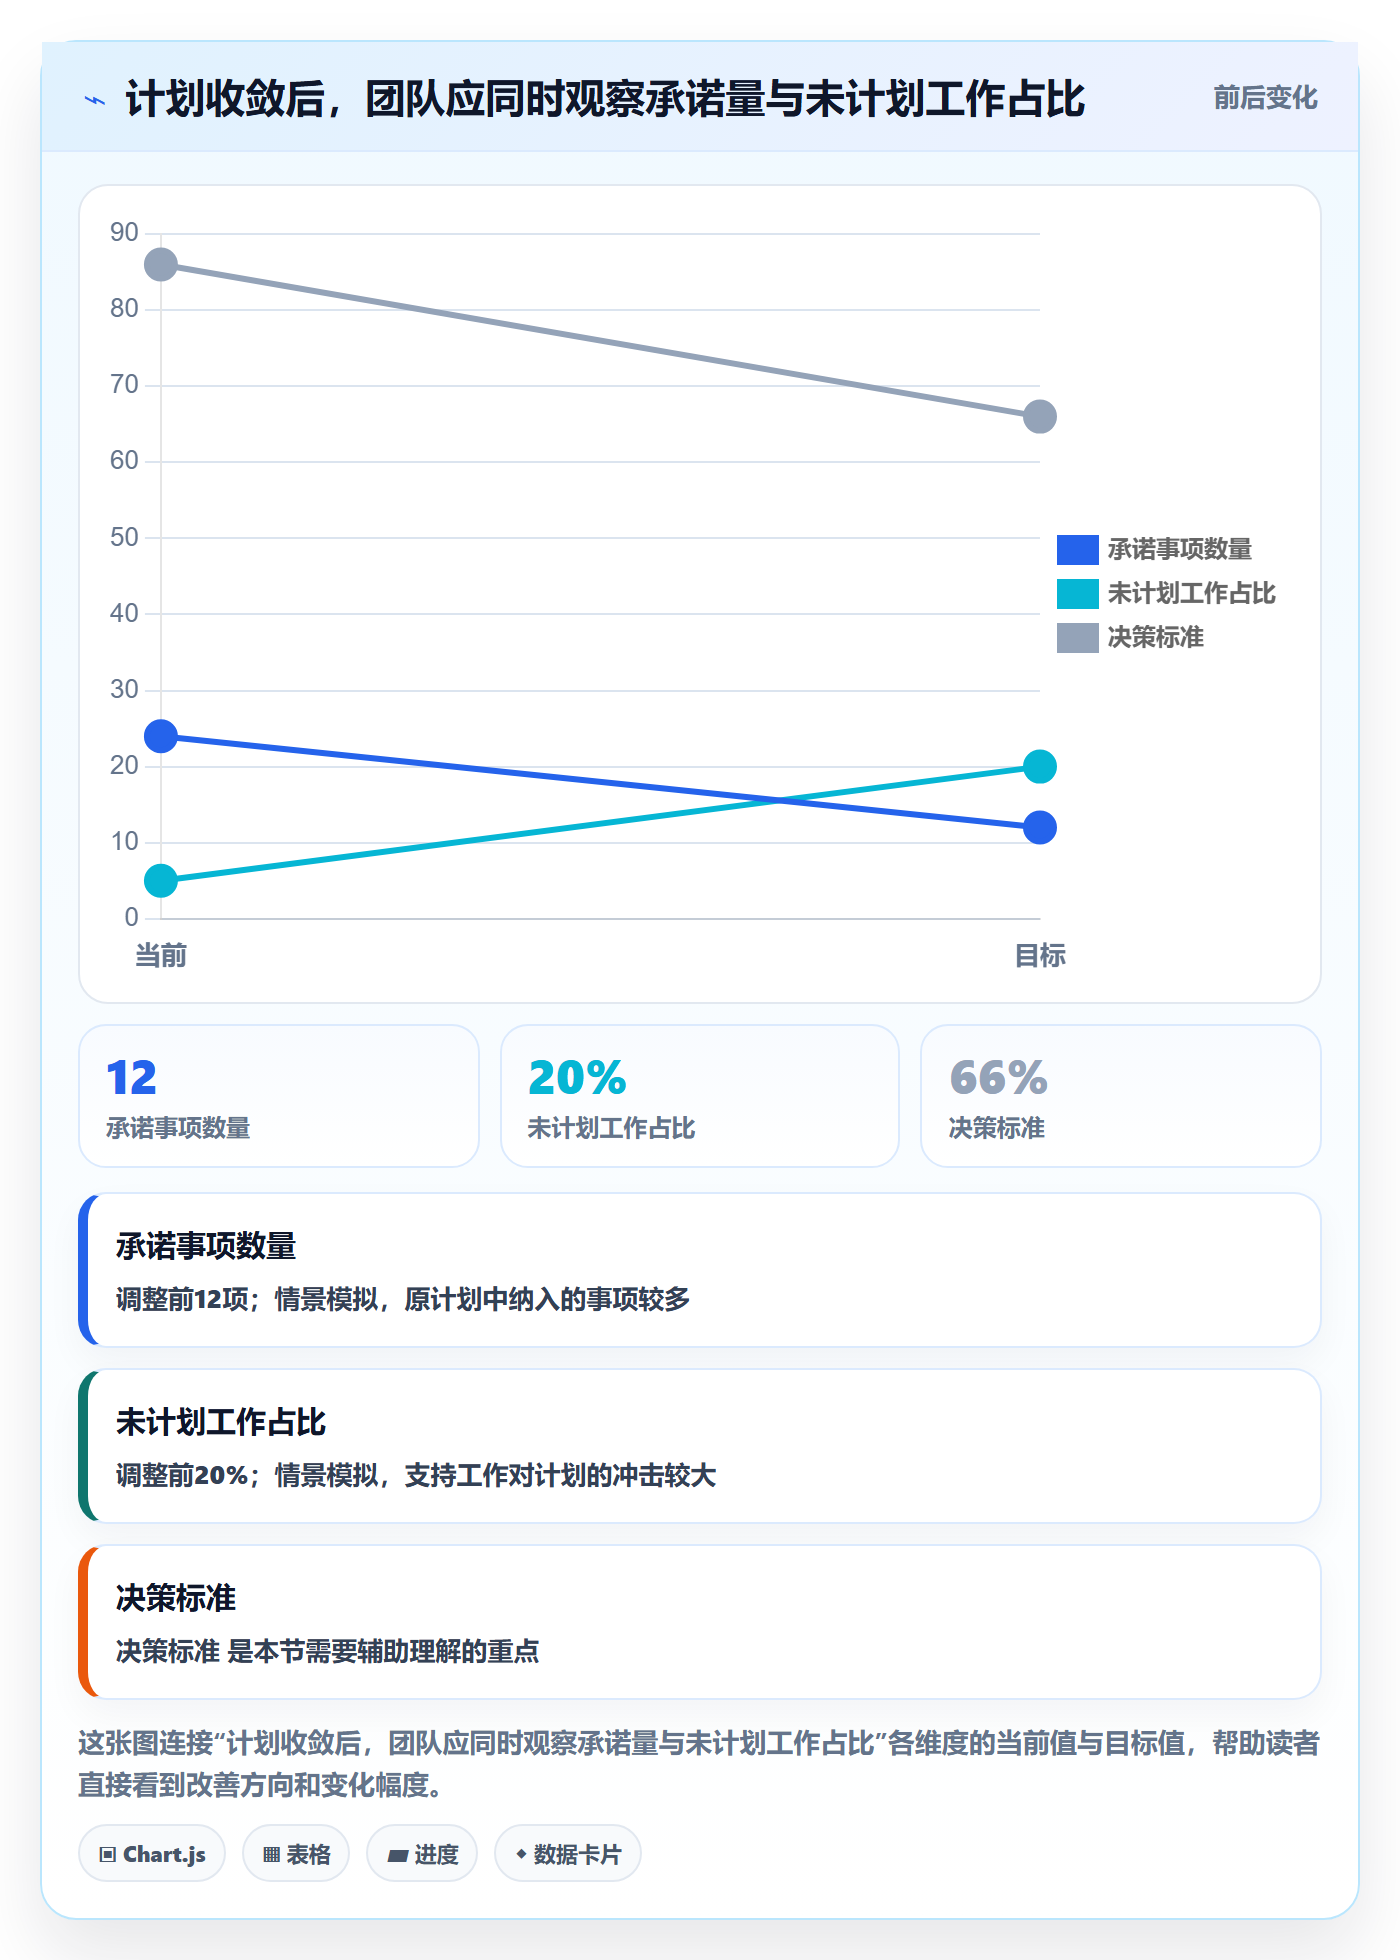Click the bar icon in 进度 chip

tap(398, 1856)
